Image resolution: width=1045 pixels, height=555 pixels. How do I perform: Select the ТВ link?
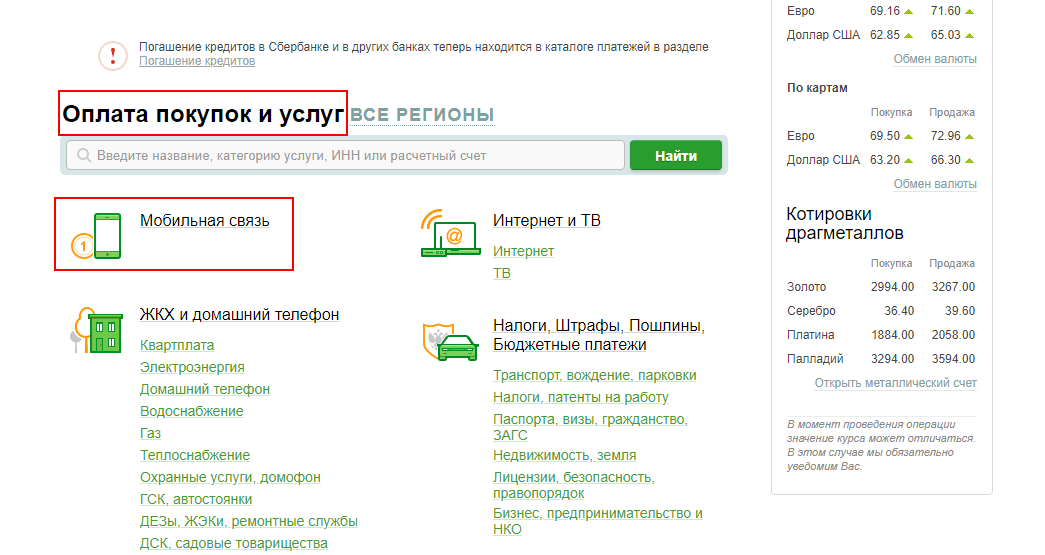tap(501, 273)
